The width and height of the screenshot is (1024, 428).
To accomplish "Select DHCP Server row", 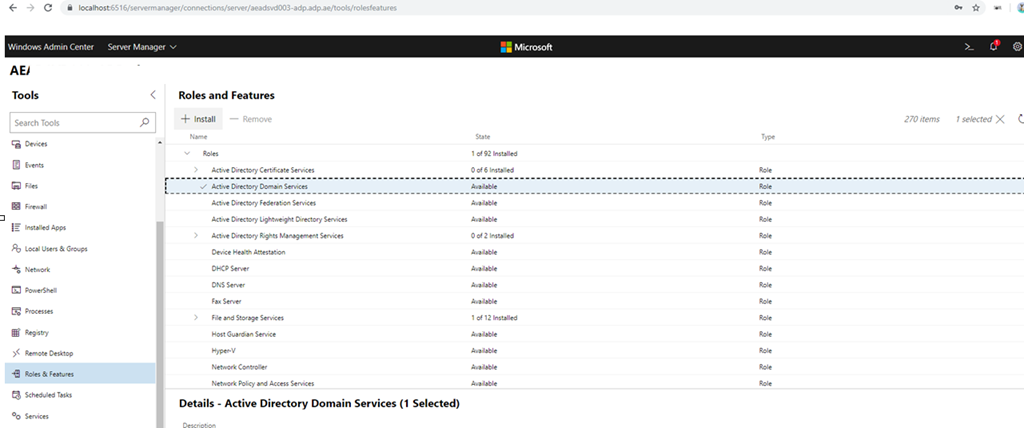I will click(594, 269).
